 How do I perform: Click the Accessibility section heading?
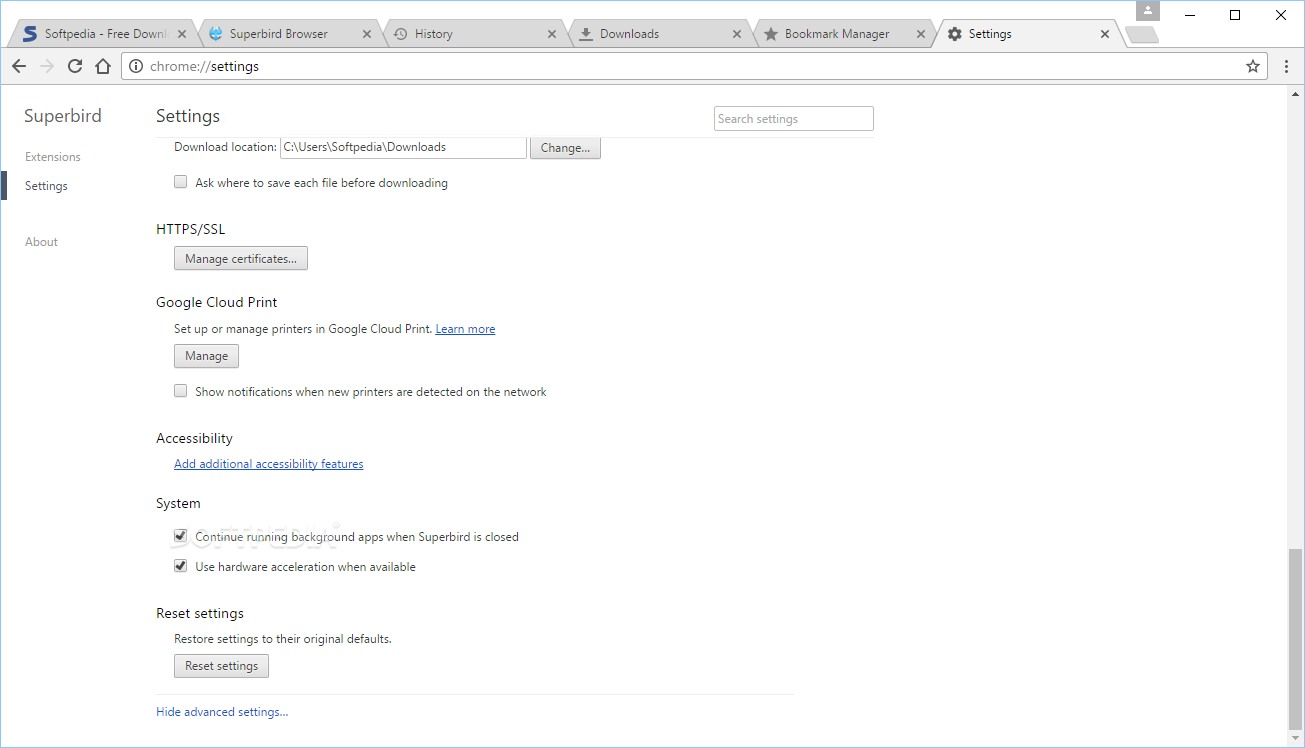tap(194, 438)
